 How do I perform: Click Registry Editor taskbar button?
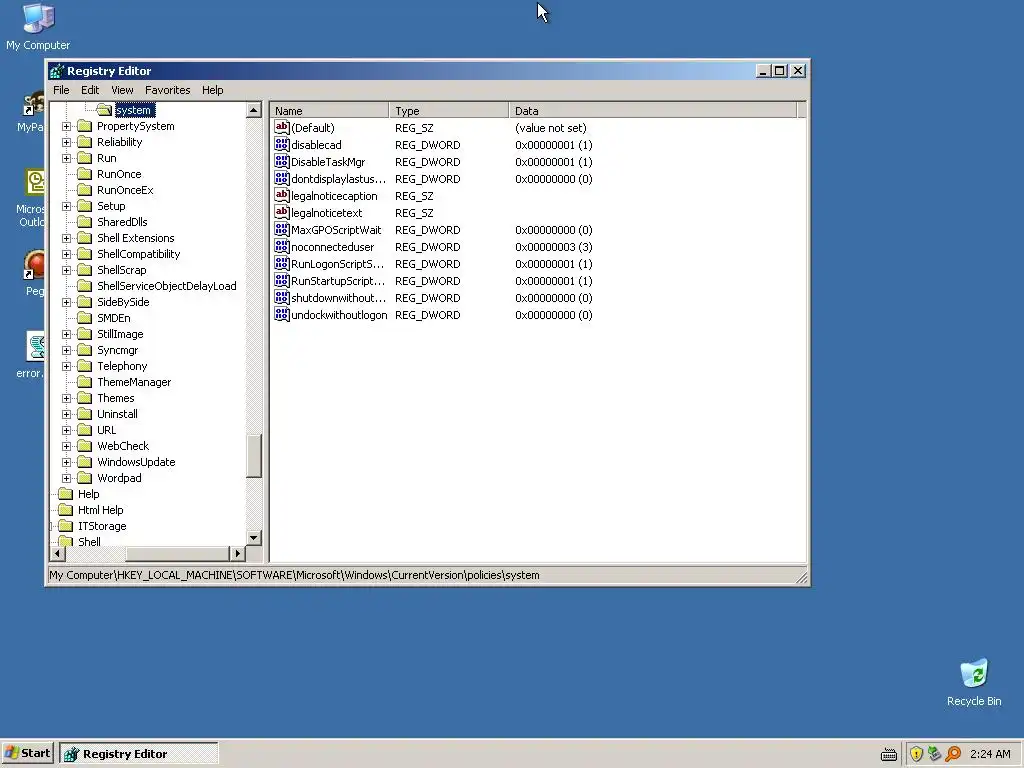pos(138,754)
